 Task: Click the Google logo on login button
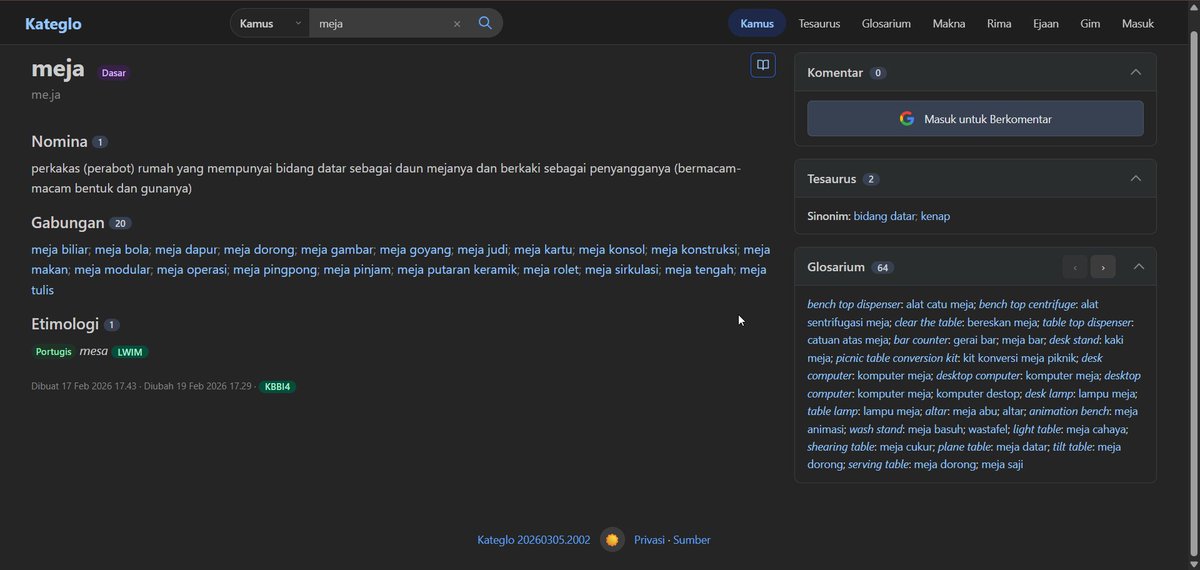[x=907, y=118]
